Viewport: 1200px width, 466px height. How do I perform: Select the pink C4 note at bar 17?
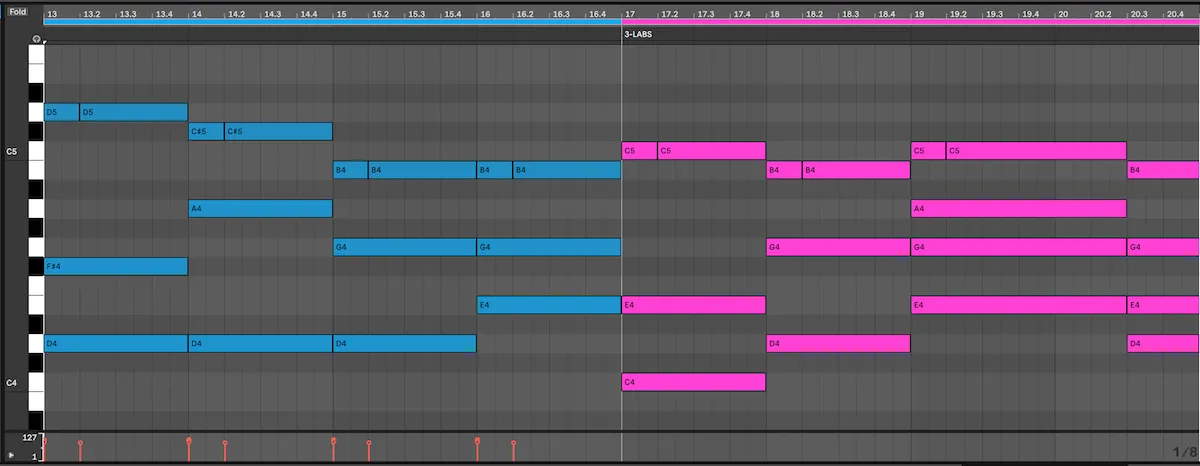click(x=694, y=382)
